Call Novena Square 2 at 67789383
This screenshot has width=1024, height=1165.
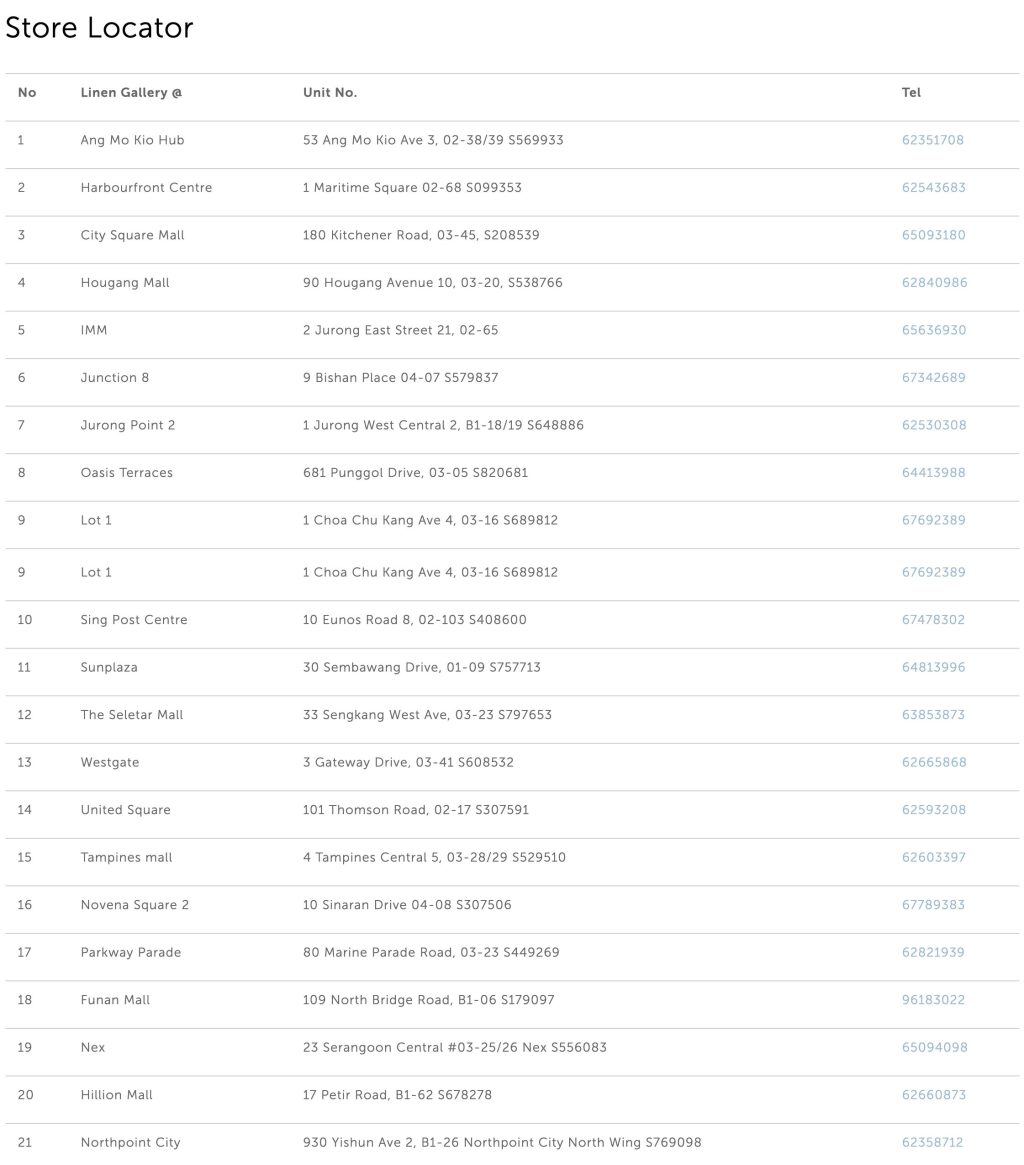pos(933,905)
